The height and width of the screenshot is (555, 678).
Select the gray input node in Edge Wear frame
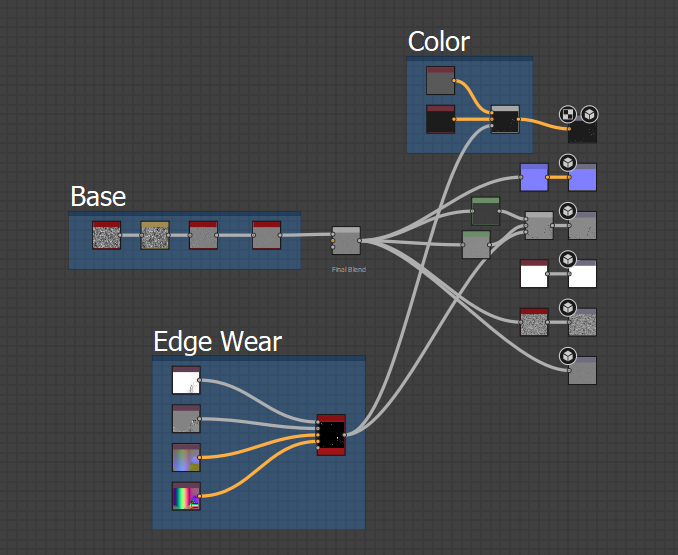pyautogui.click(x=186, y=419)
